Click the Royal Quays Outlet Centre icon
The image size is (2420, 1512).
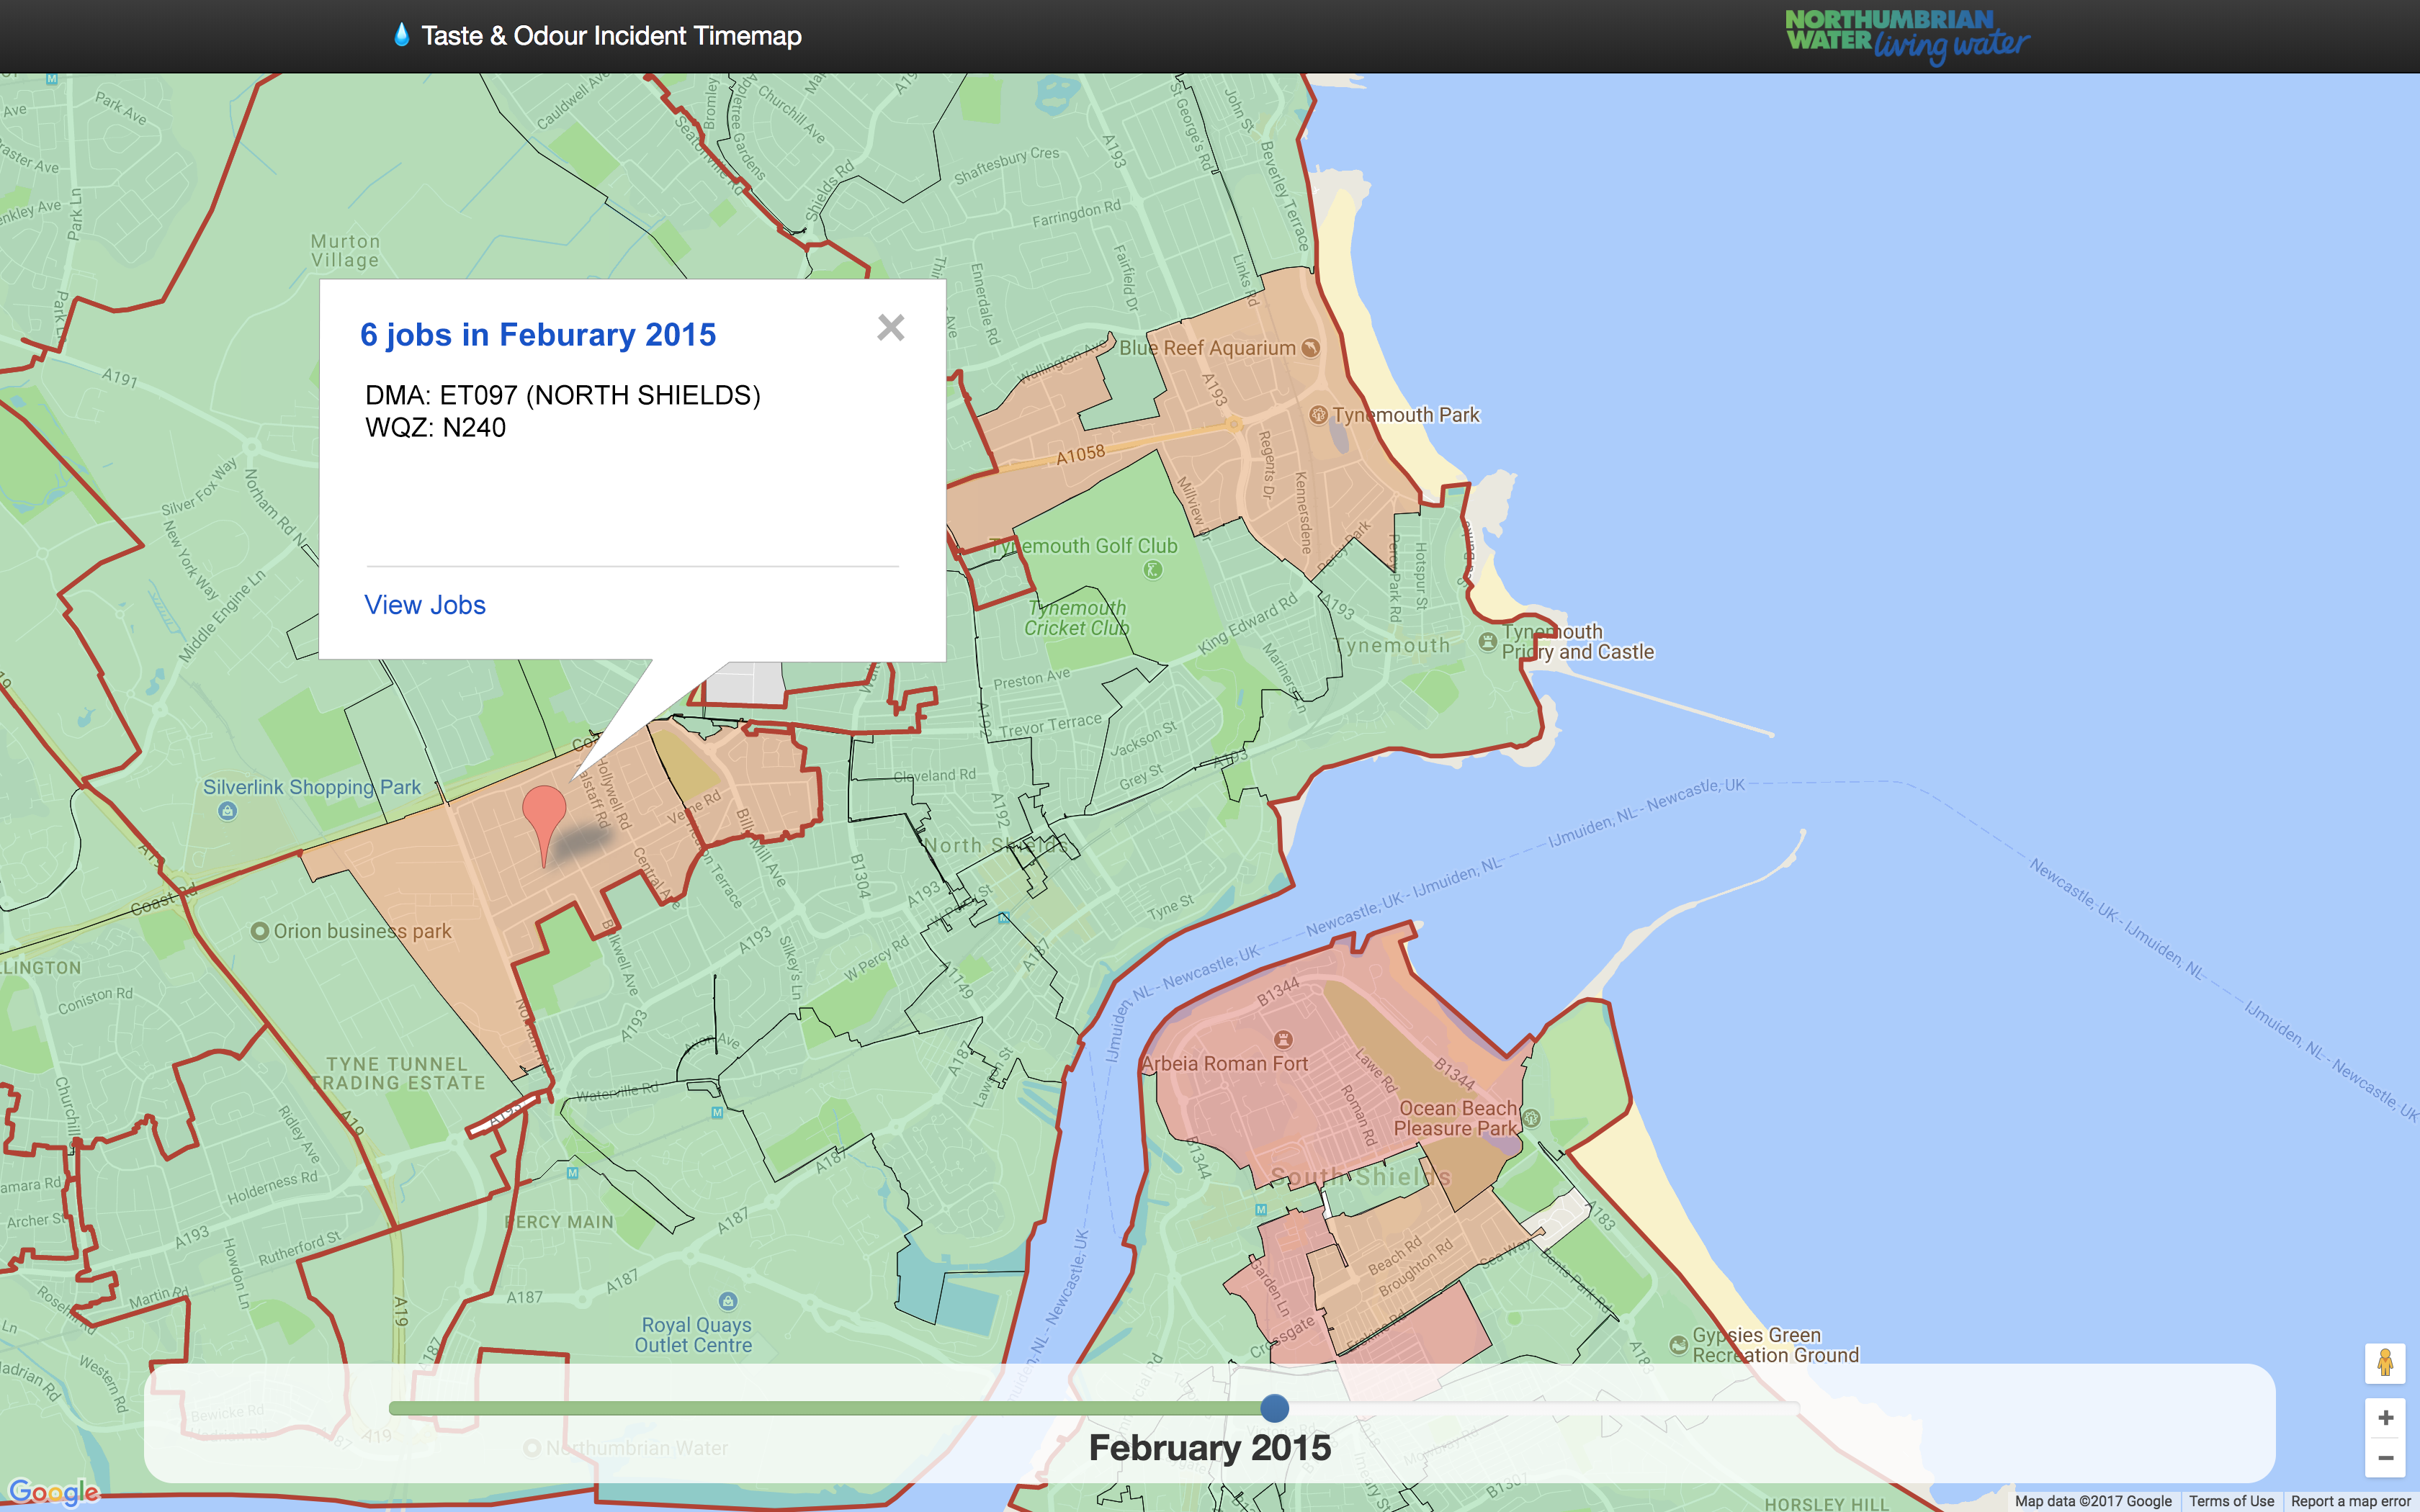click(x=728, y=1301)
